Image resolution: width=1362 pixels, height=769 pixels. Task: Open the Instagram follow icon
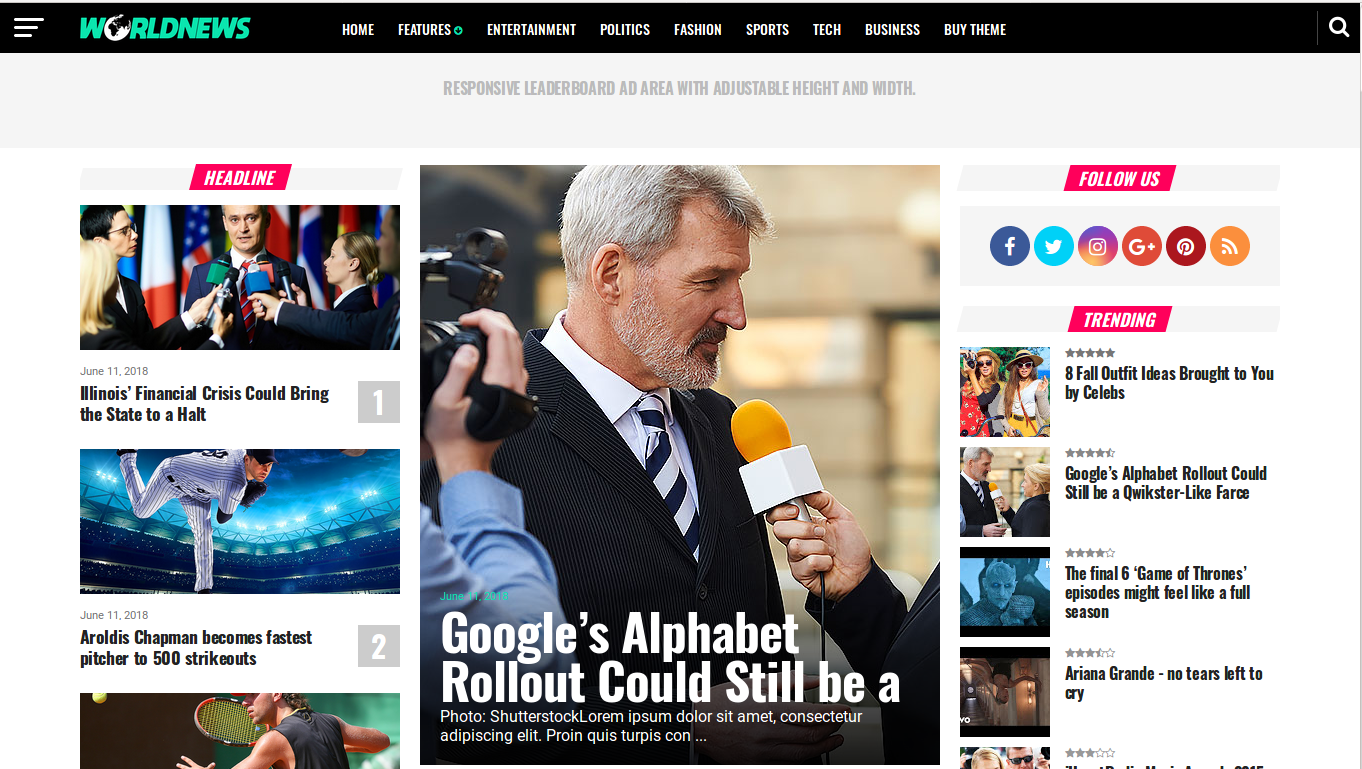click(x=1098, y=246)
